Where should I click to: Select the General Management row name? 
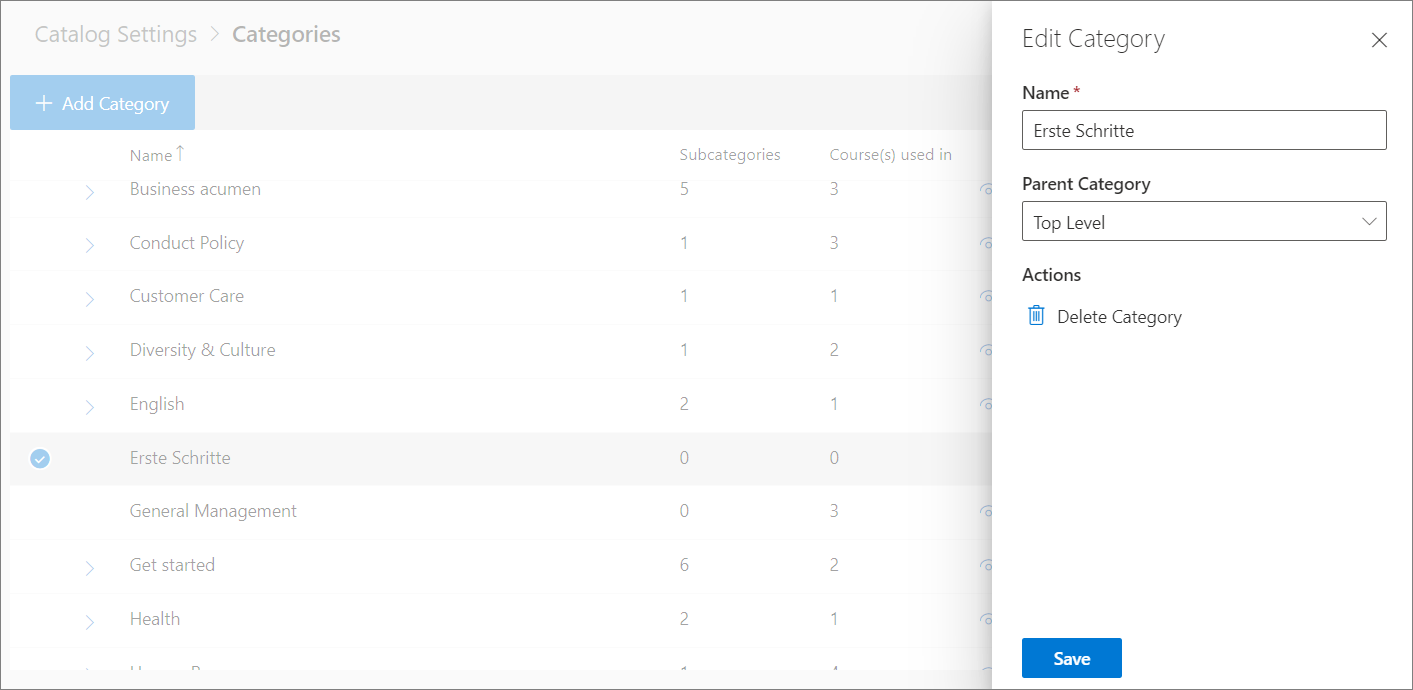pyautogui.click(x=213, y=511)
